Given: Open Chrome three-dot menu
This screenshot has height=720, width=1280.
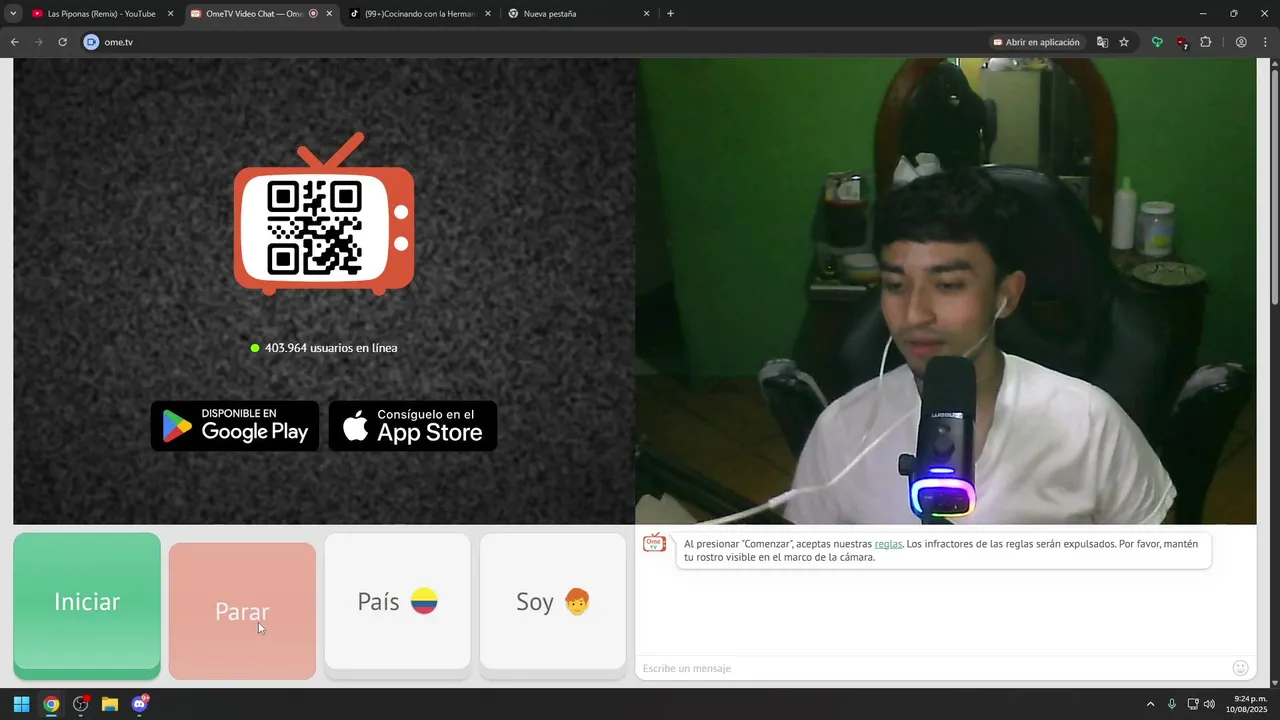Looking at the screenshot, I should pos(1266,42).
